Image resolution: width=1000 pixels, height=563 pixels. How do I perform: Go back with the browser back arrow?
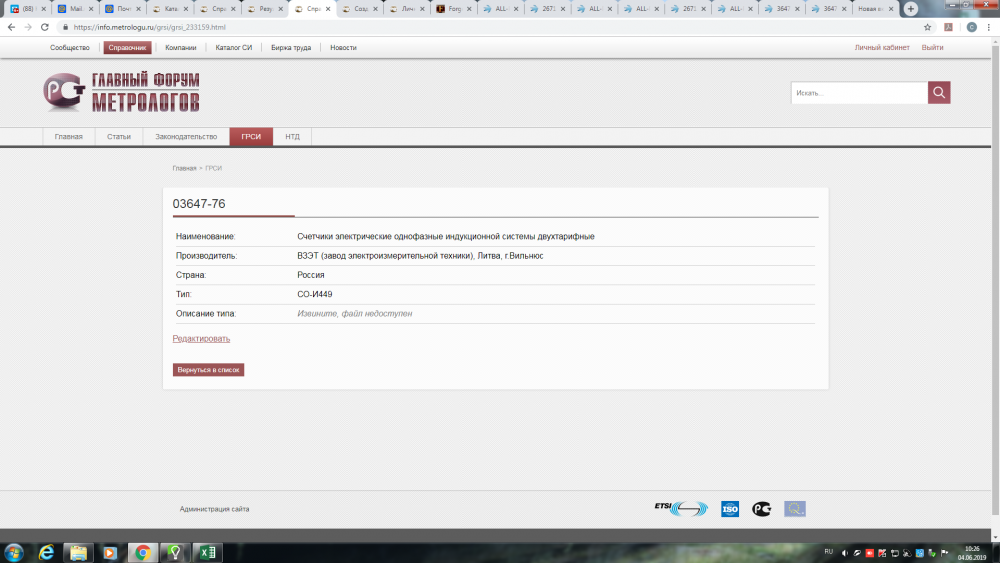click(x=11, y=27)
